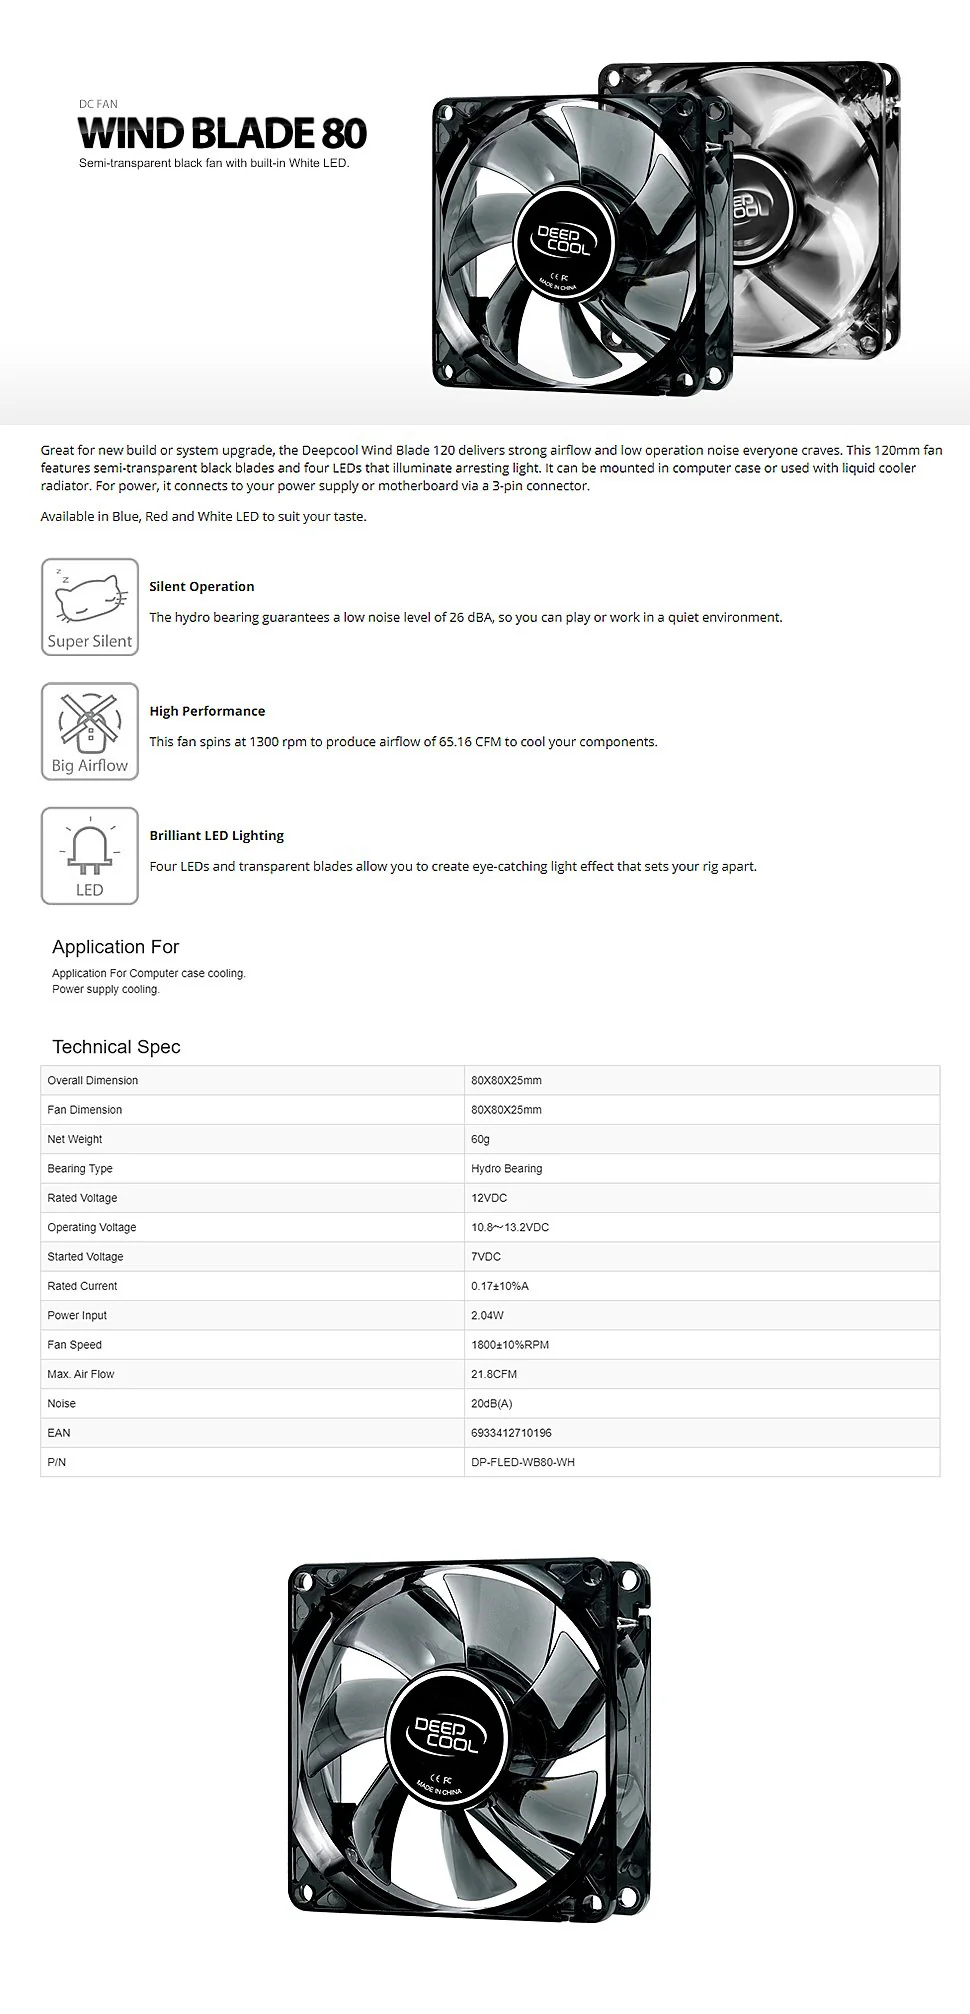Click the LED light bulb icon
This screenshot has height=2014, width=970.
(x=90, y=856)
